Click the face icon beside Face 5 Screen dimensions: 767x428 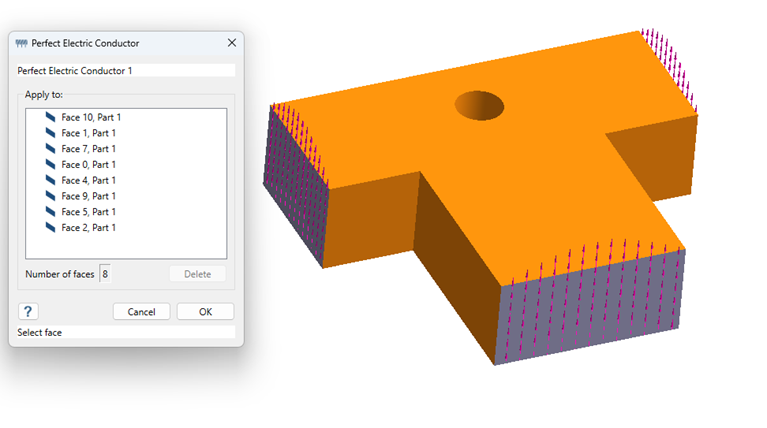point(50,211)
